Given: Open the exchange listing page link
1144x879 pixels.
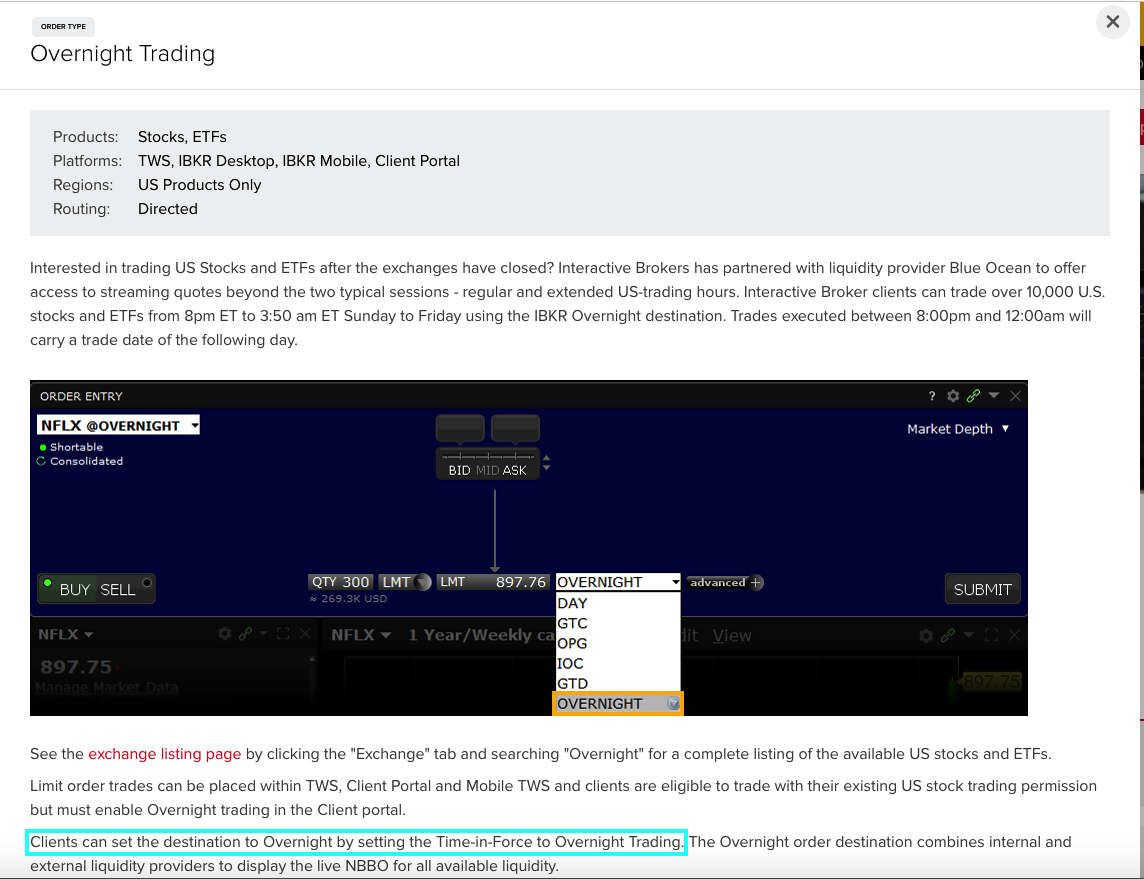Looking at the screenshot, I should pos(164,754).
